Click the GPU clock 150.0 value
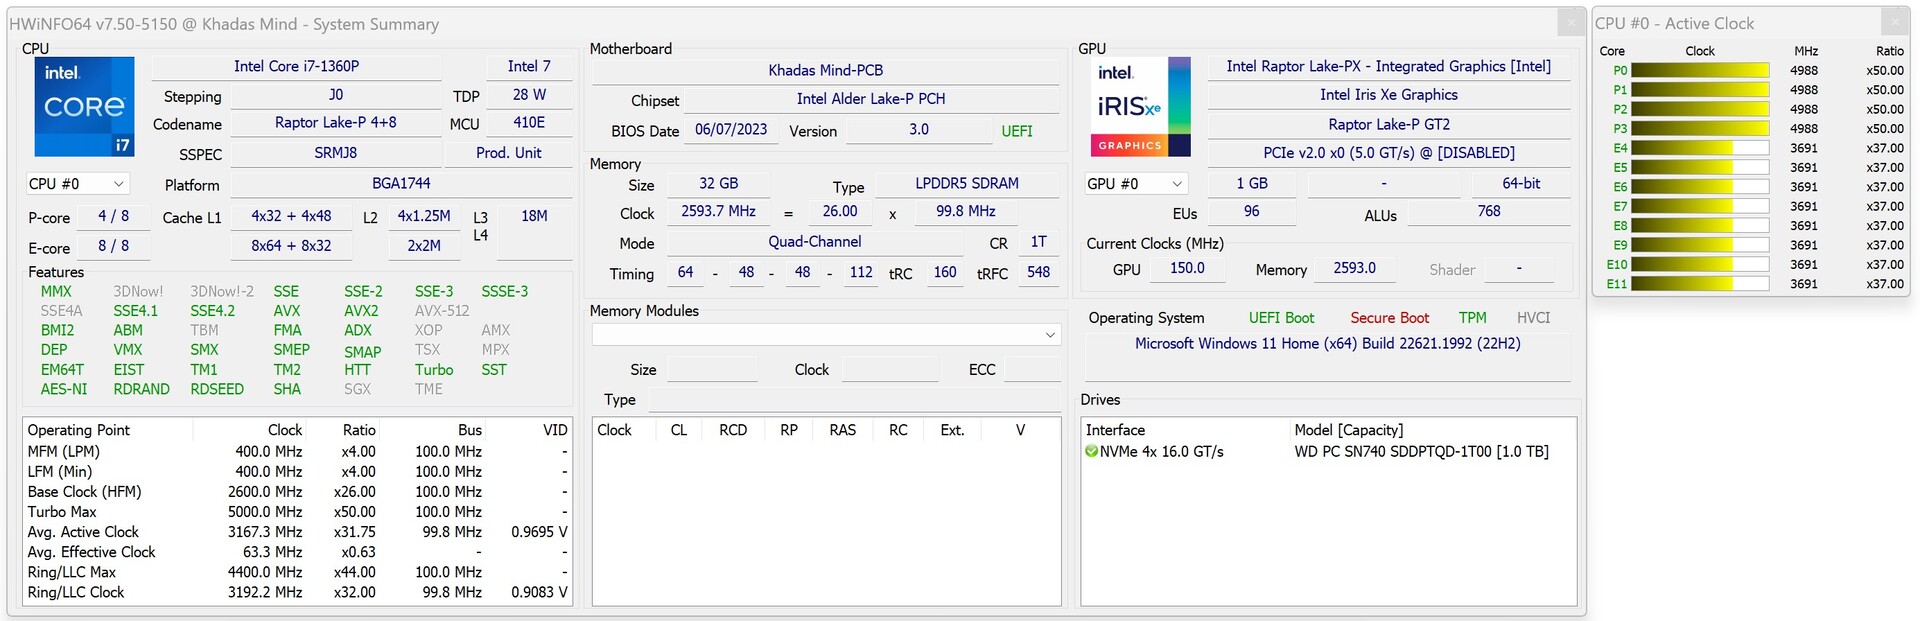Image resolution: width=1920 pixels, height=621 pixels. click(1187, 269)
